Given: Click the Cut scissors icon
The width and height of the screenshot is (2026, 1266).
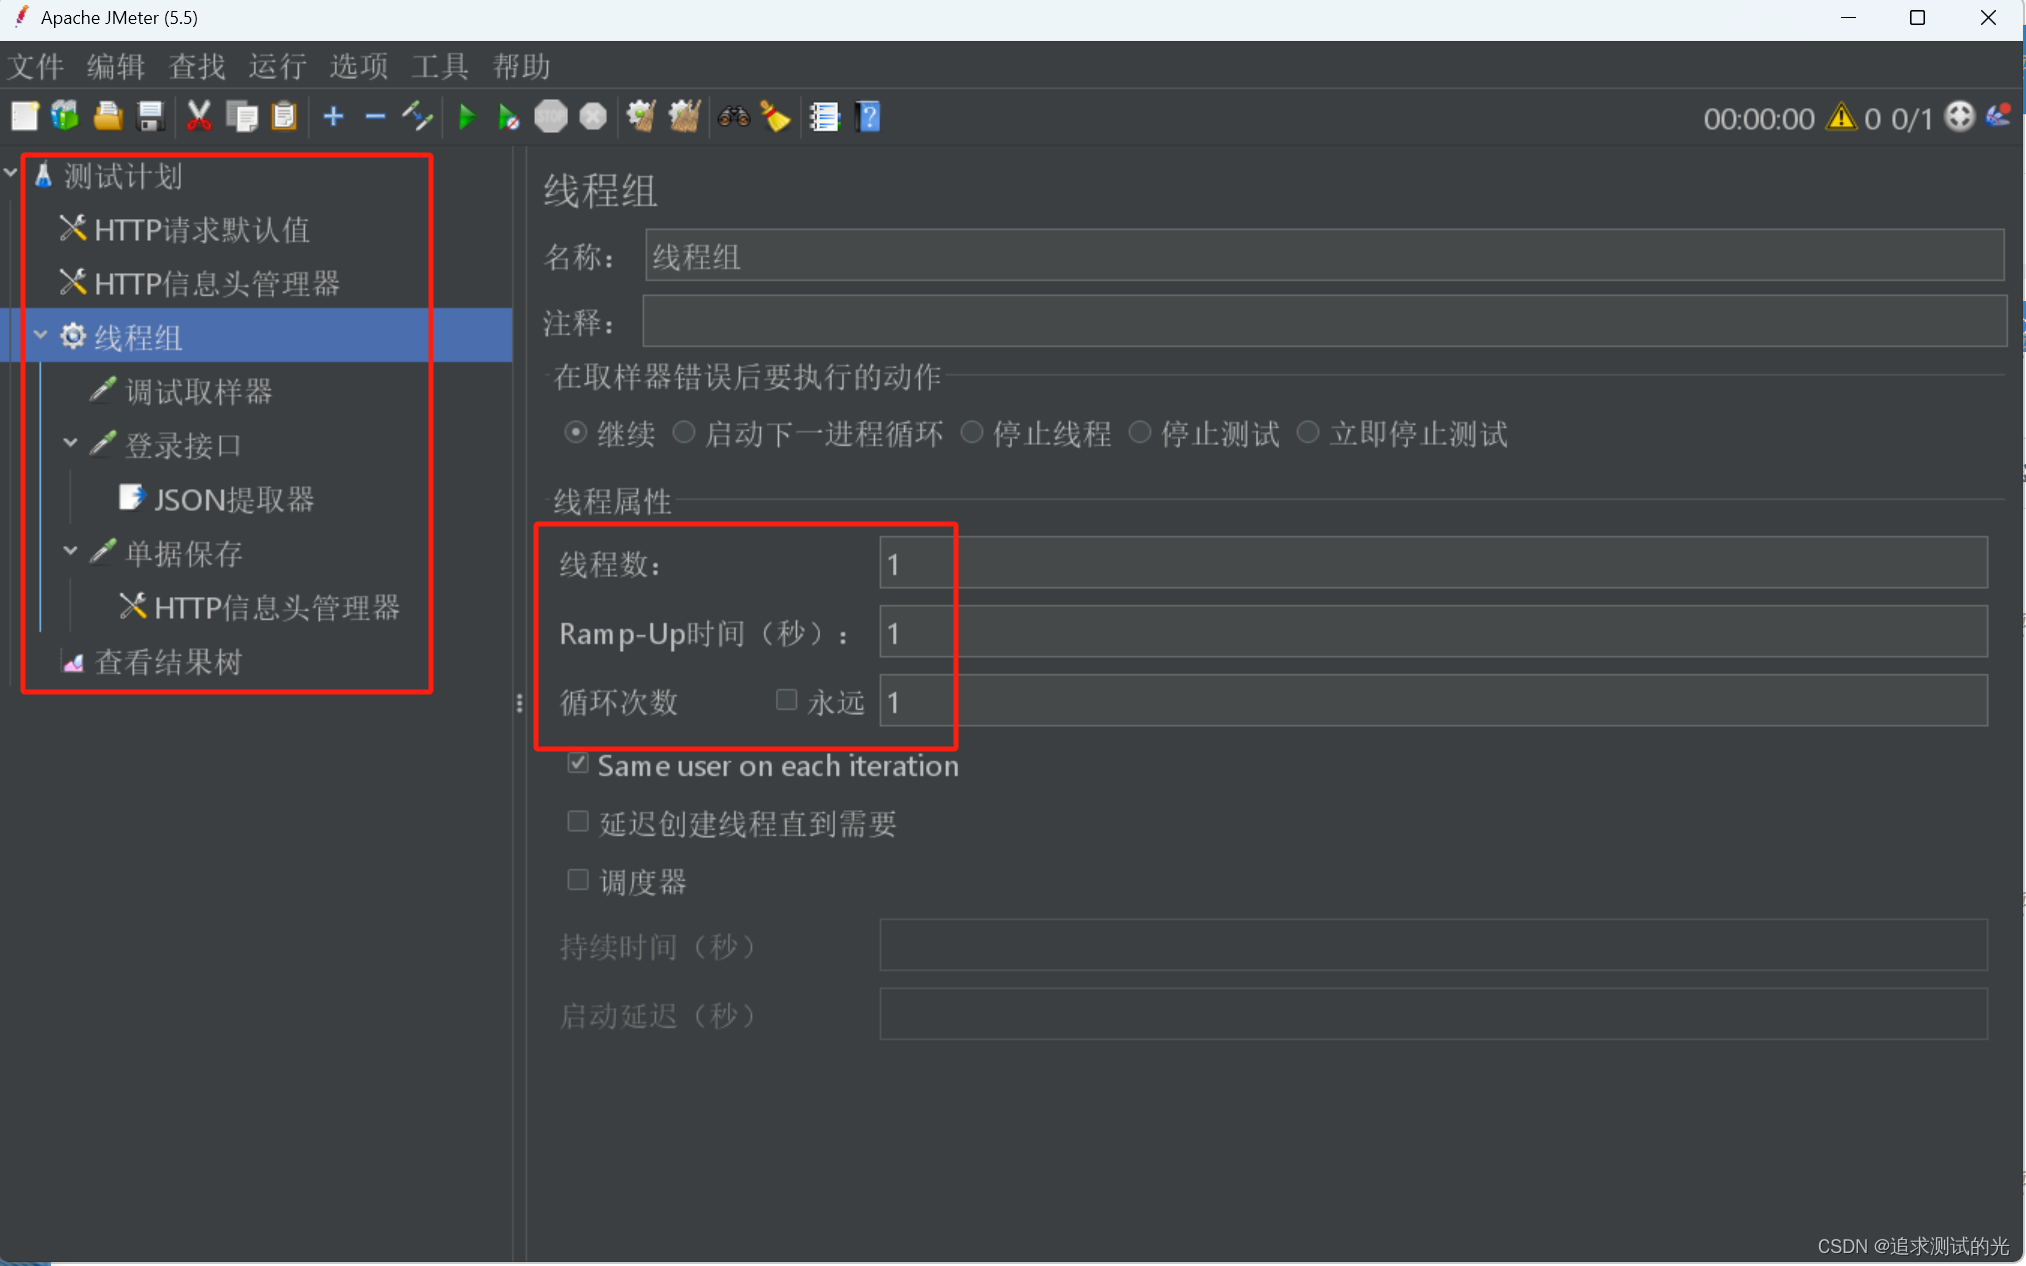Looking at the screenshot, I should [199, 117].
